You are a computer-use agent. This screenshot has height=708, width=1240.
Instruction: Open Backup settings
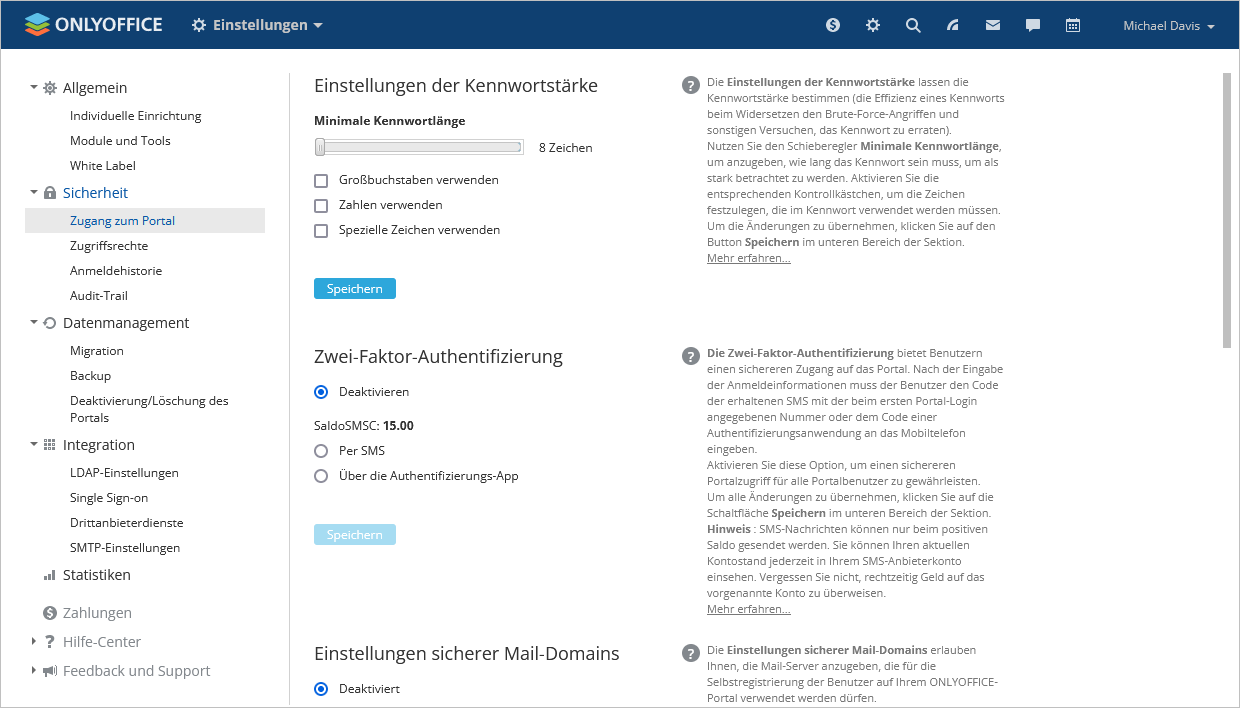coord(91,376)
